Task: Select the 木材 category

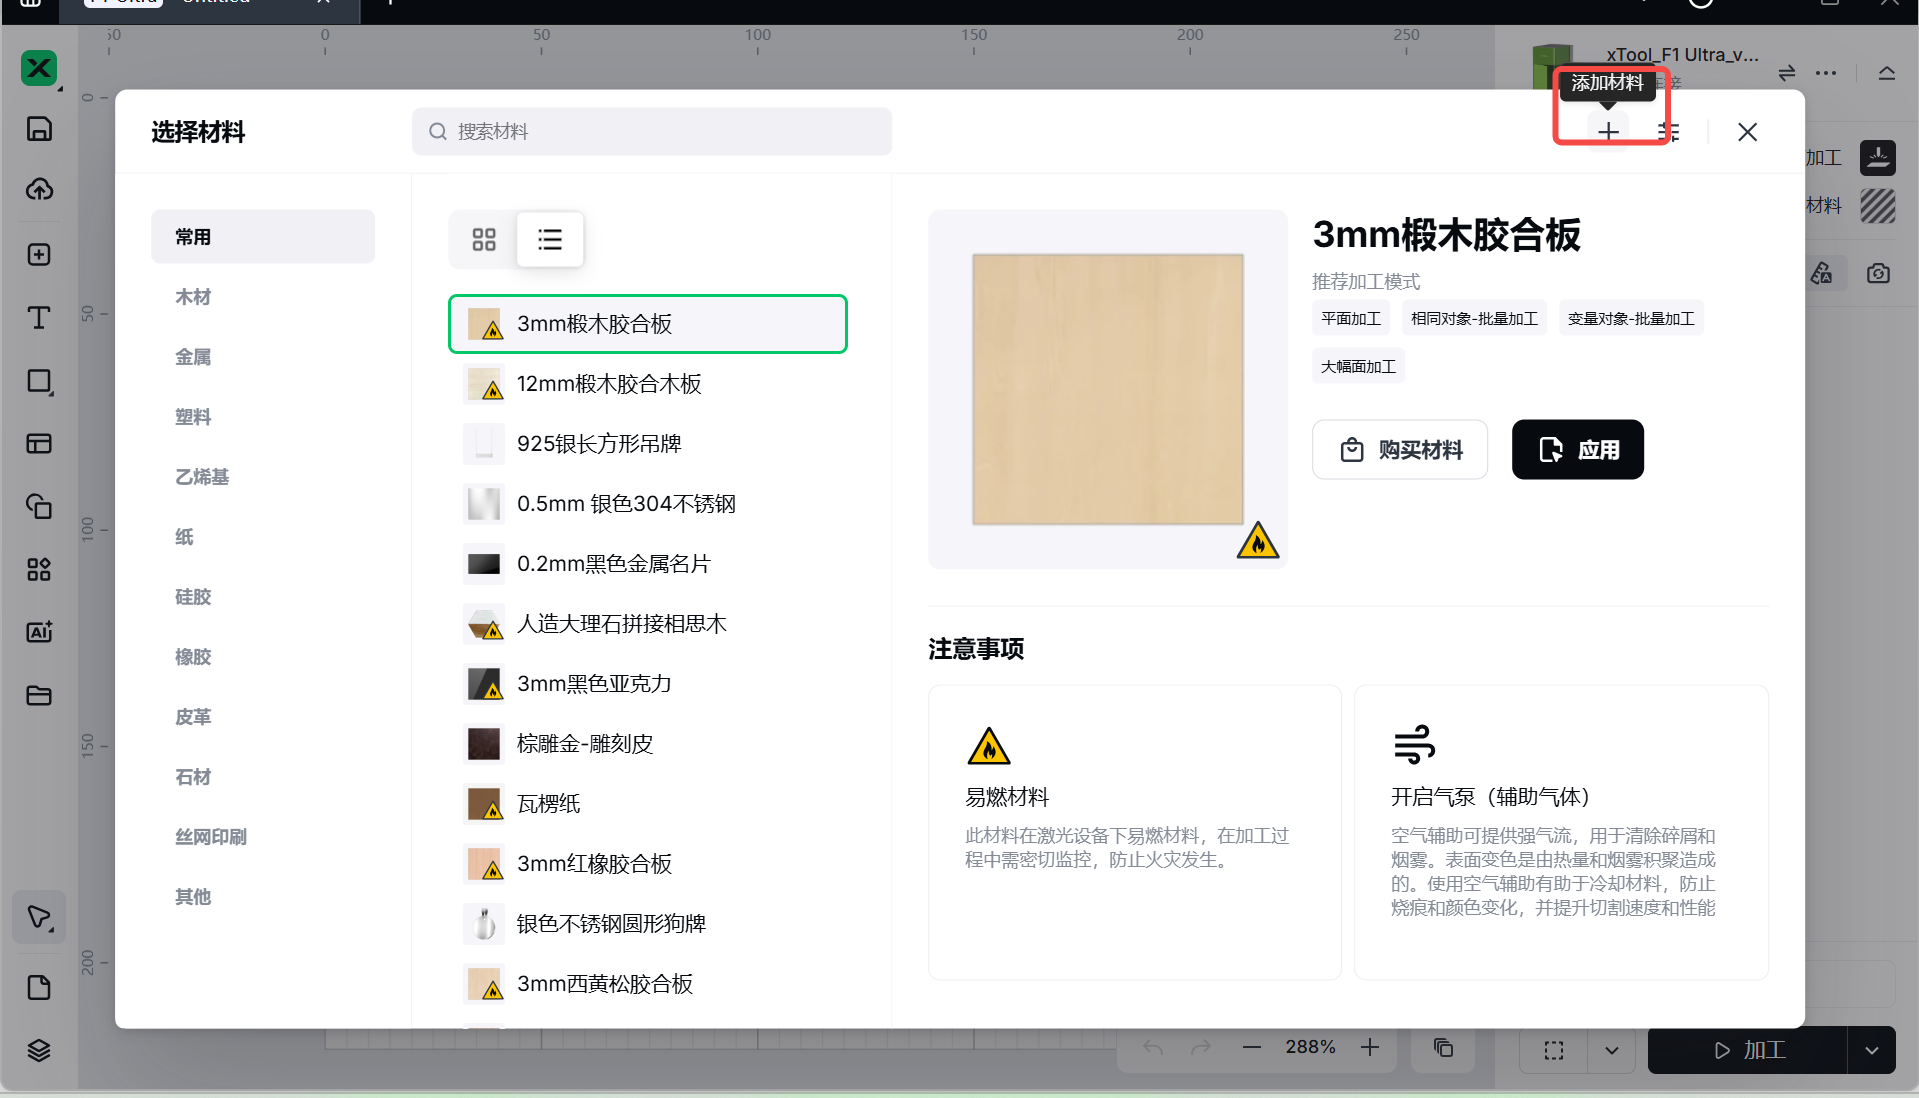Action: pyautogui.click(x=193, y=297)
